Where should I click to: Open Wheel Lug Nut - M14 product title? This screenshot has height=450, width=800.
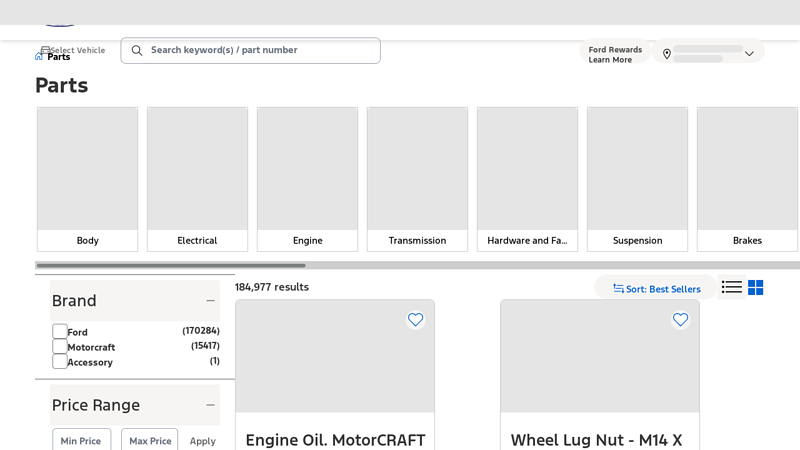pos(596,440)
